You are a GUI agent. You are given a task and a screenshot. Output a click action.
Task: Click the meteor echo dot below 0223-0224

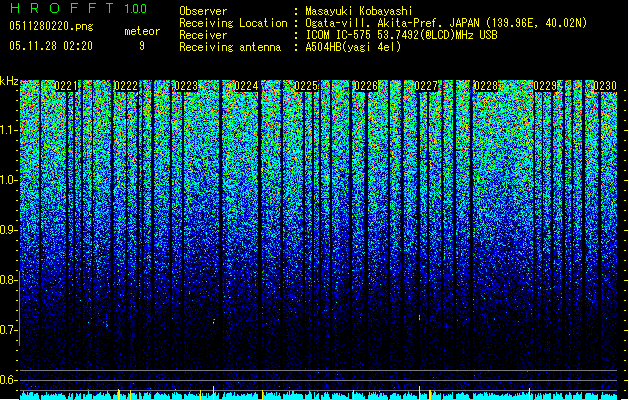pyautogui.click(x=214, y=321)
